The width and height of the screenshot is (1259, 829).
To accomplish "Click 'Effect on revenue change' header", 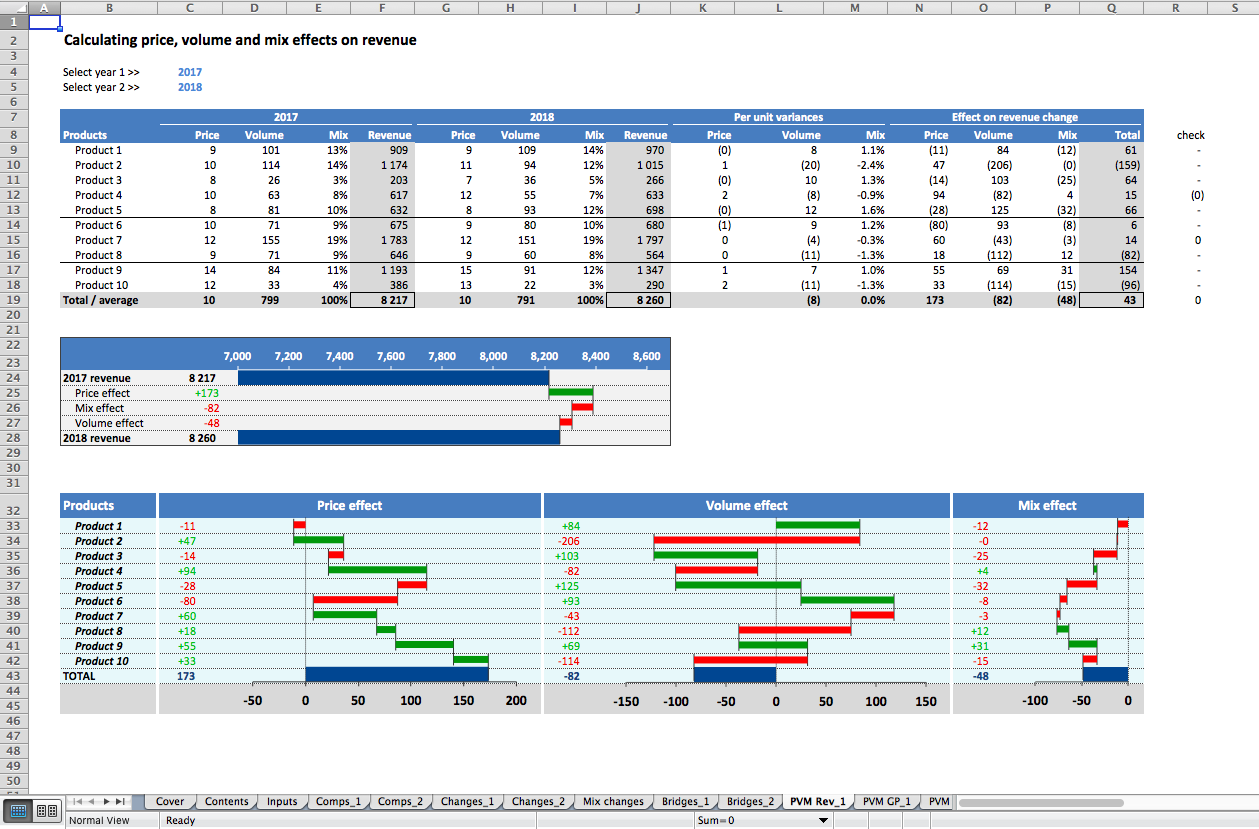I will 1014,118.
